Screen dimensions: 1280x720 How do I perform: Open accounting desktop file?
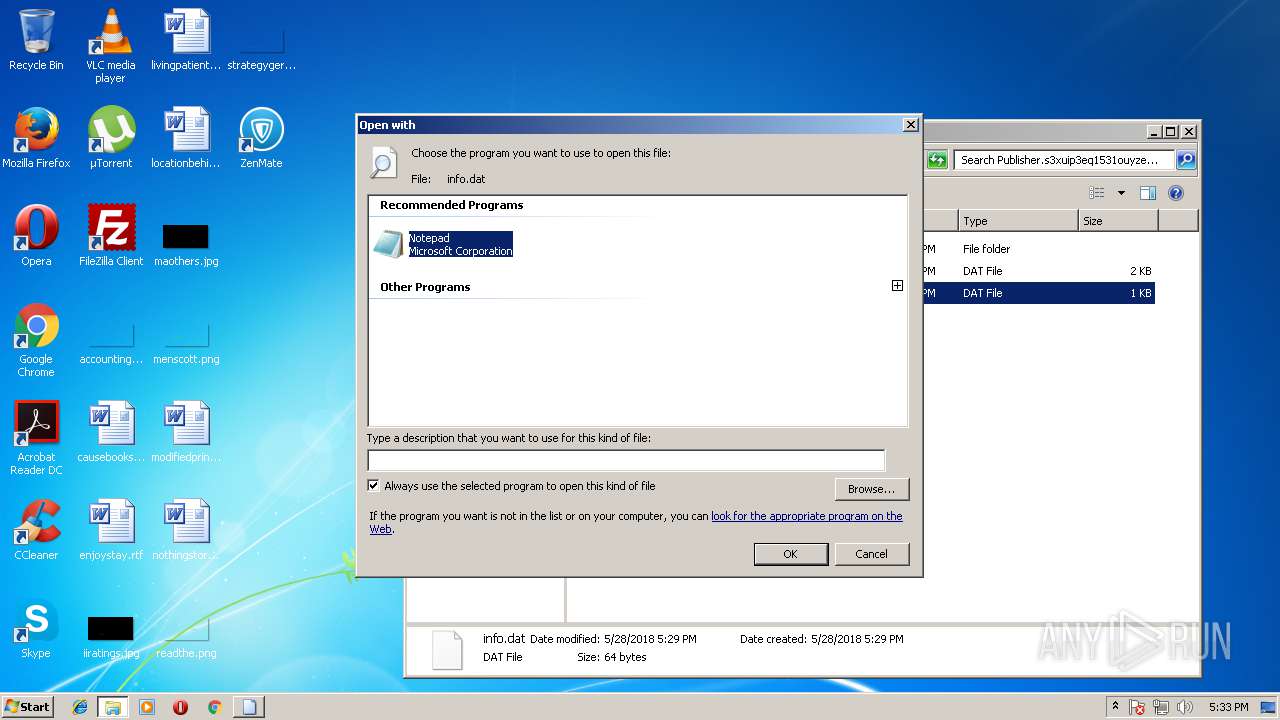coord(110,343)
